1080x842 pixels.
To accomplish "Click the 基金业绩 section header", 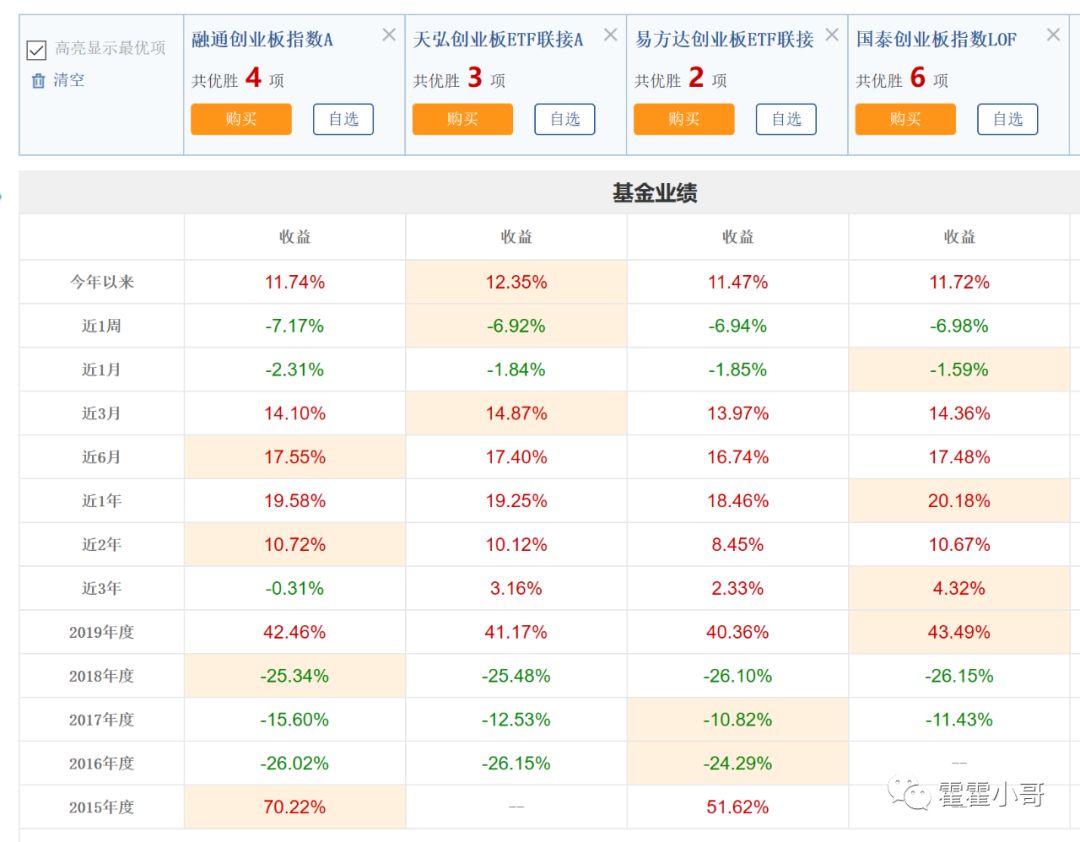I will coord(655,193).
